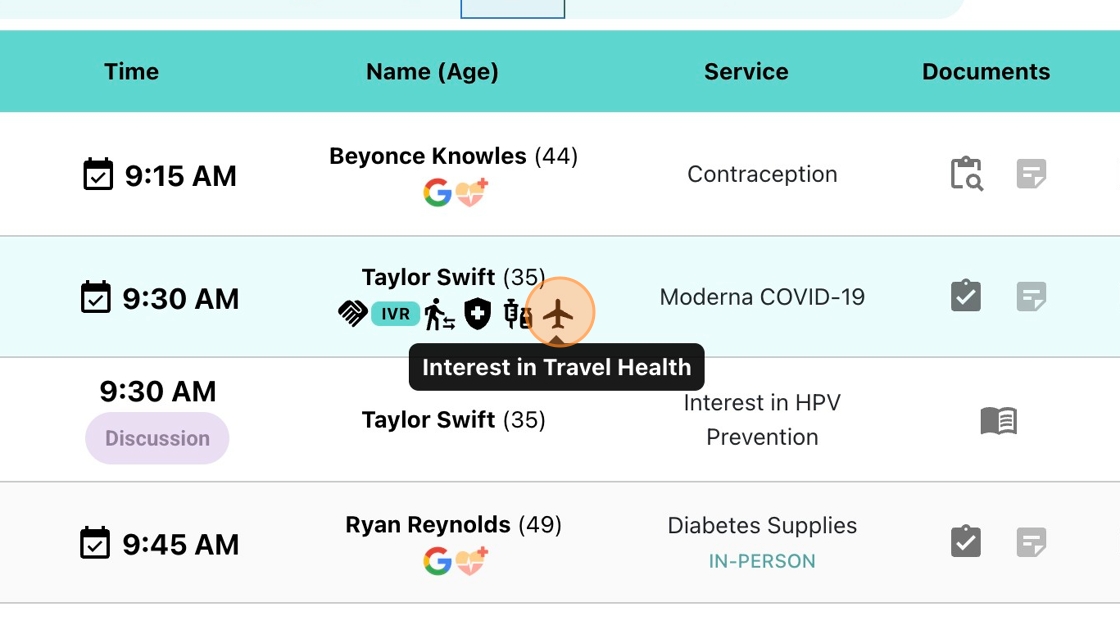1120x625 pixels.
Task: Click the Time column header
Action: [131, 72]
